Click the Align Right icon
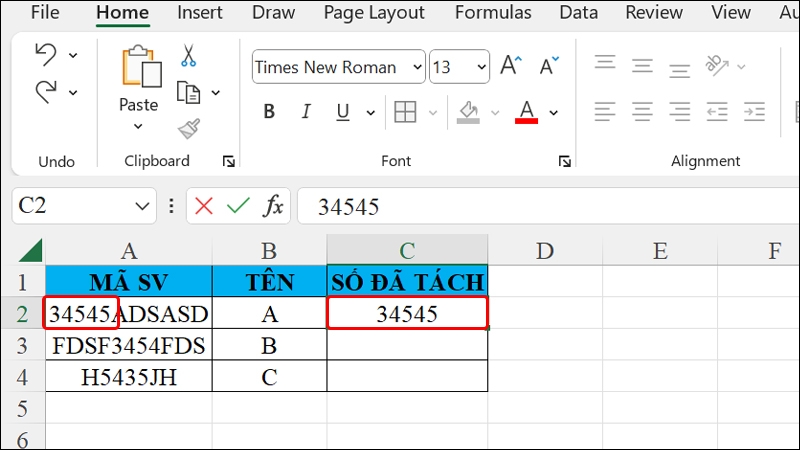The height and width of the screenshot is (450, 800). pyautogui.click(x=680, y=112)
